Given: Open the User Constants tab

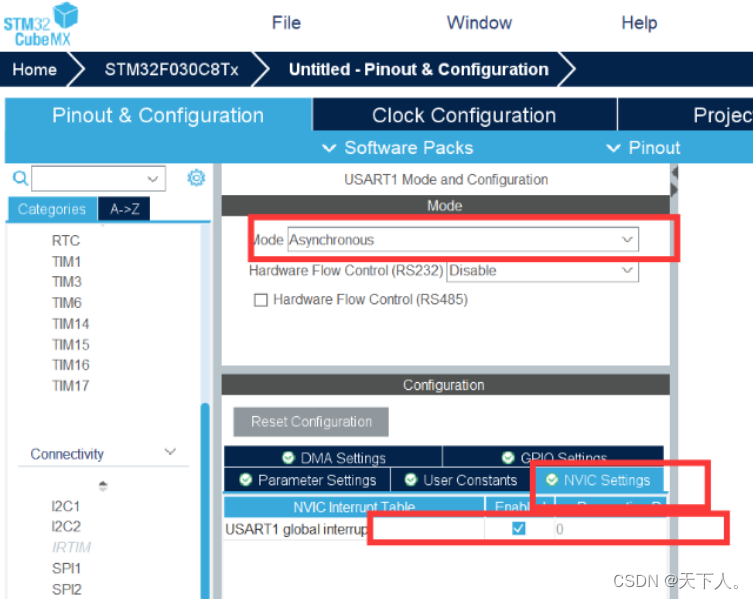Looking at the screenshot, I should (x=461, y=479).
